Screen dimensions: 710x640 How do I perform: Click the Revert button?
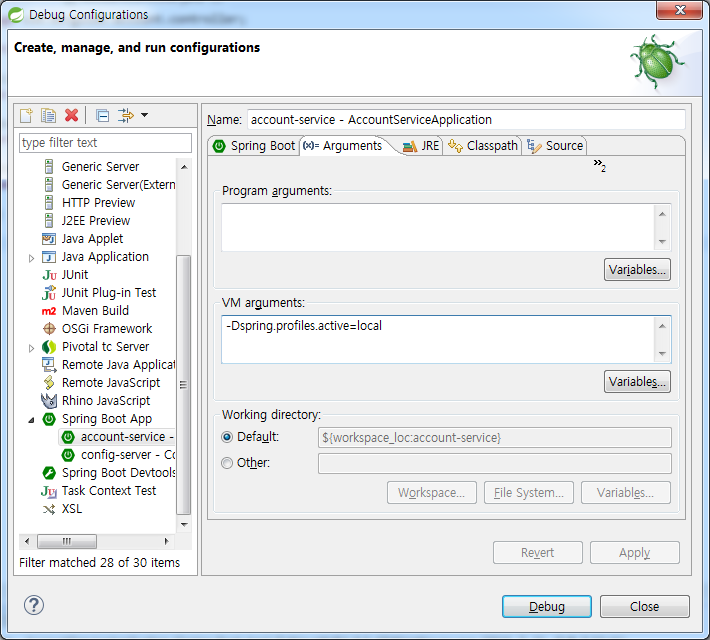click(537, 553)
